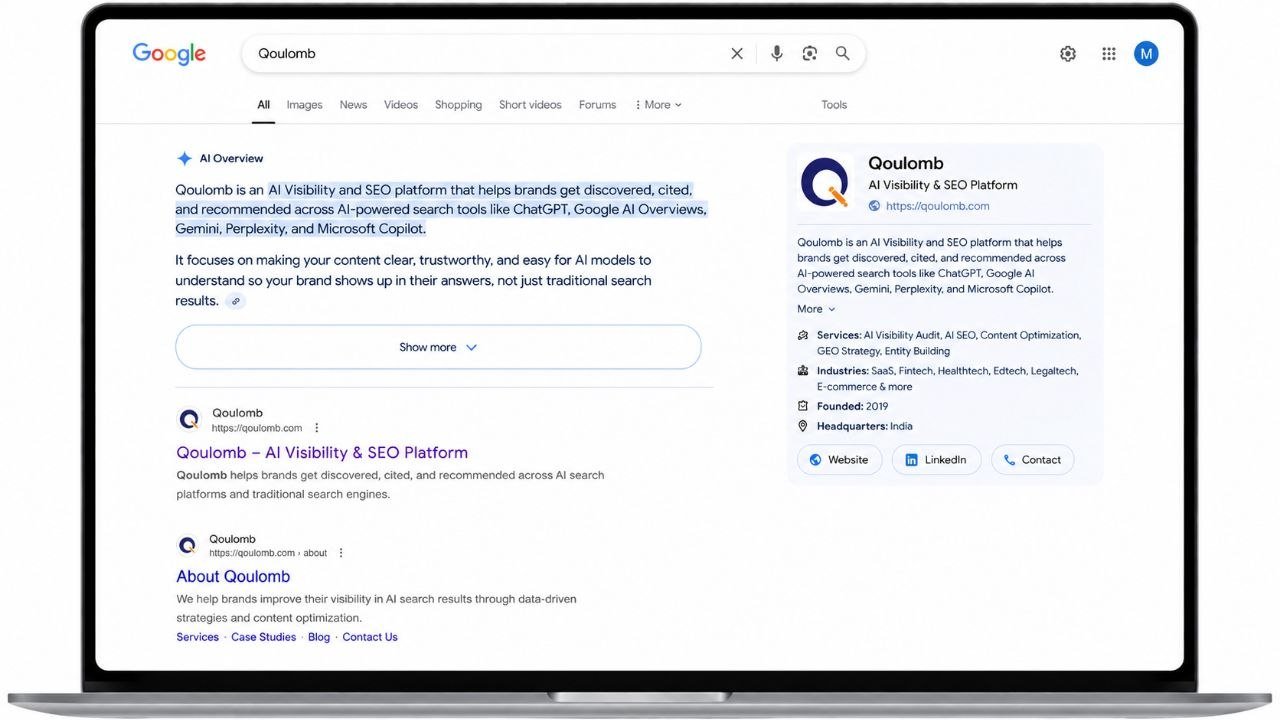Click the Website button in knowledge panel
Viewport: 1280px width, 720px height.
pos(839,460)
